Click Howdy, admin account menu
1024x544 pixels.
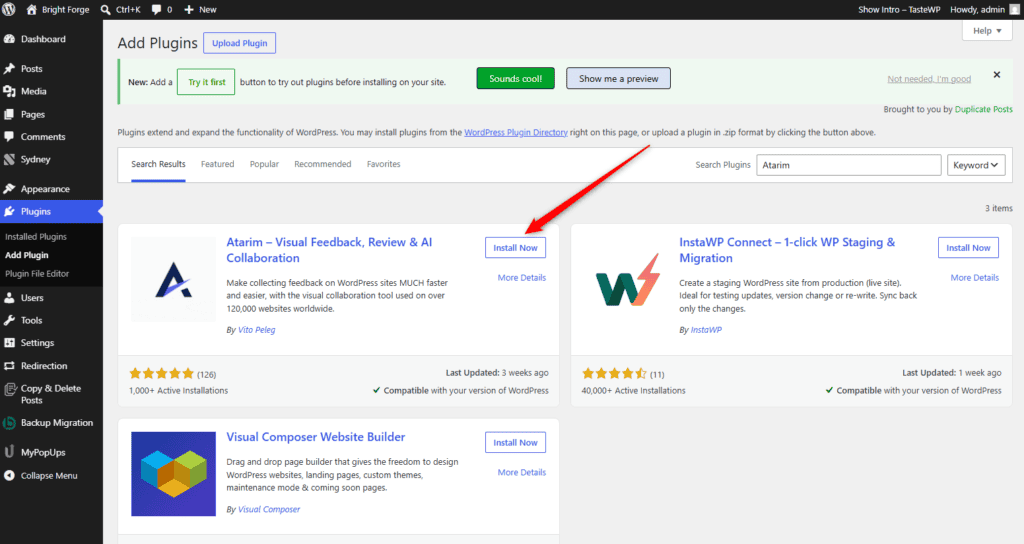coord(985,9)
